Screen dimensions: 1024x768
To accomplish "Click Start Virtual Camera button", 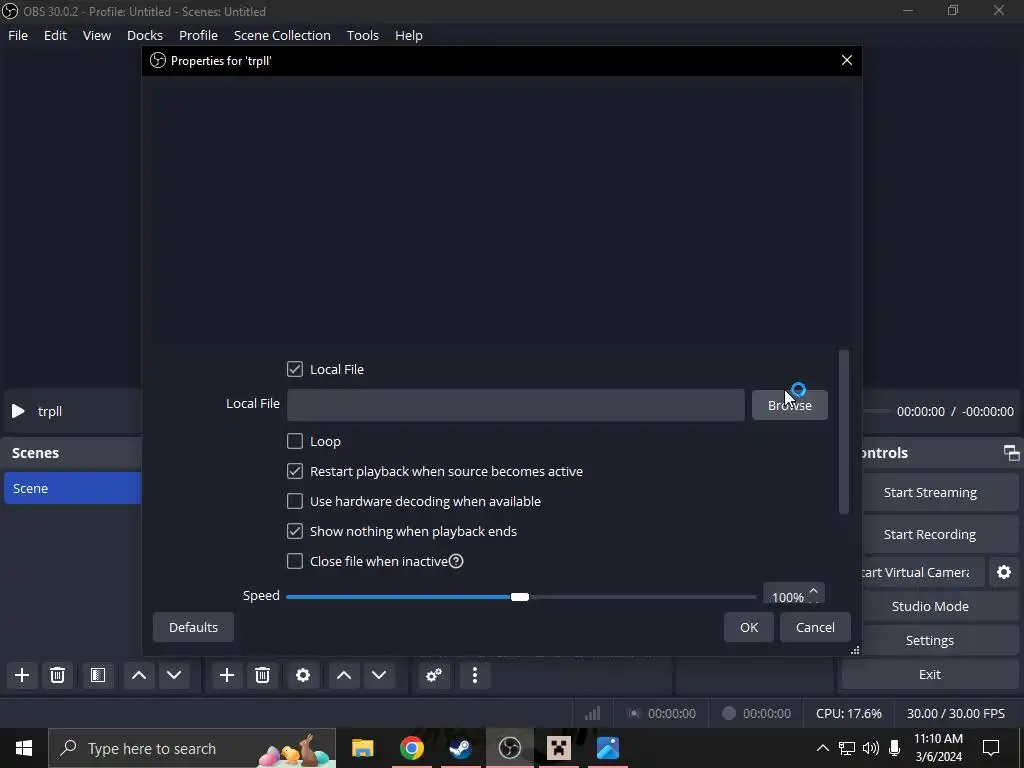I will (x=923, y=572).
